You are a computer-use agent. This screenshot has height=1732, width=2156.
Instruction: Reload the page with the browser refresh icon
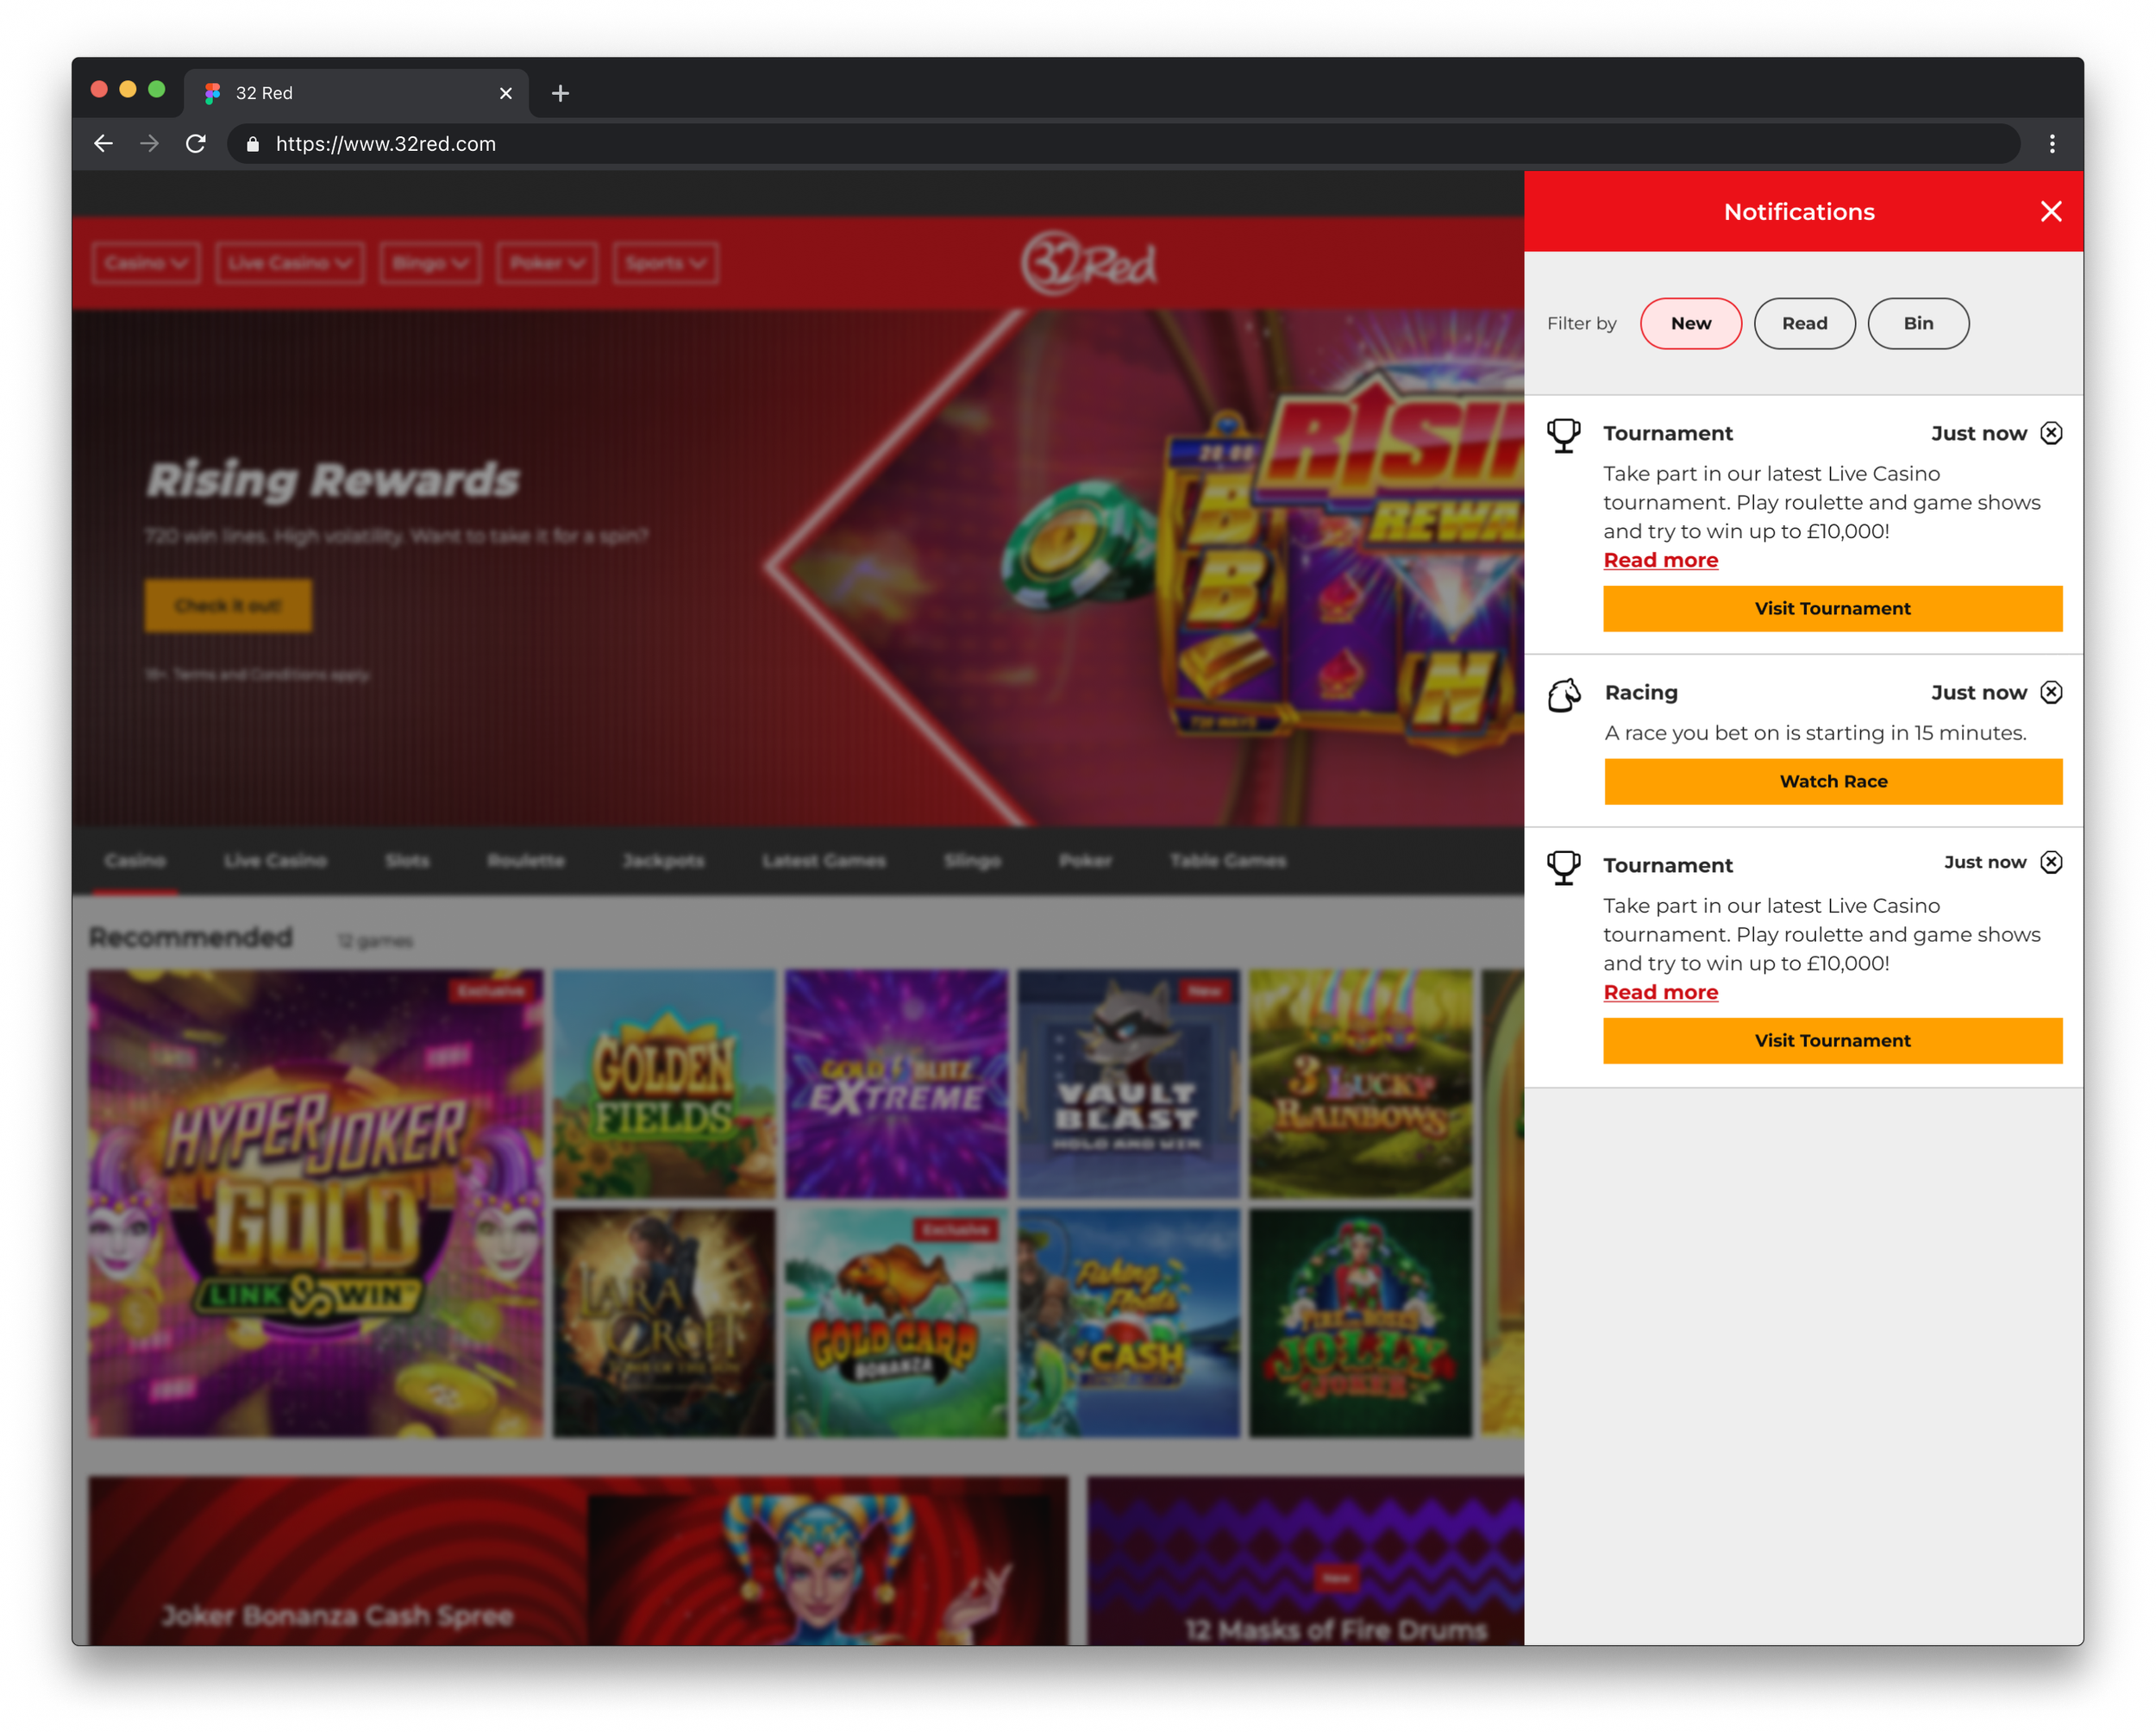tap(196, 144)
